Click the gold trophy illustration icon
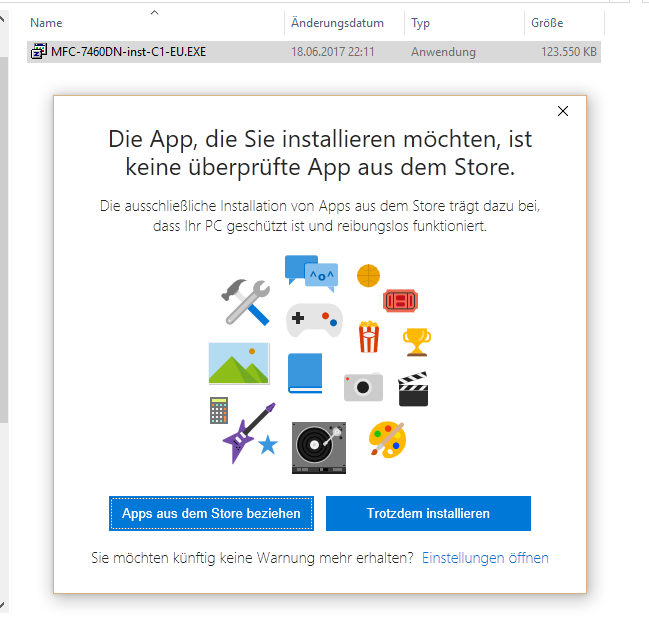The width and height of the screenshot is (649, 621). point(417,342)
